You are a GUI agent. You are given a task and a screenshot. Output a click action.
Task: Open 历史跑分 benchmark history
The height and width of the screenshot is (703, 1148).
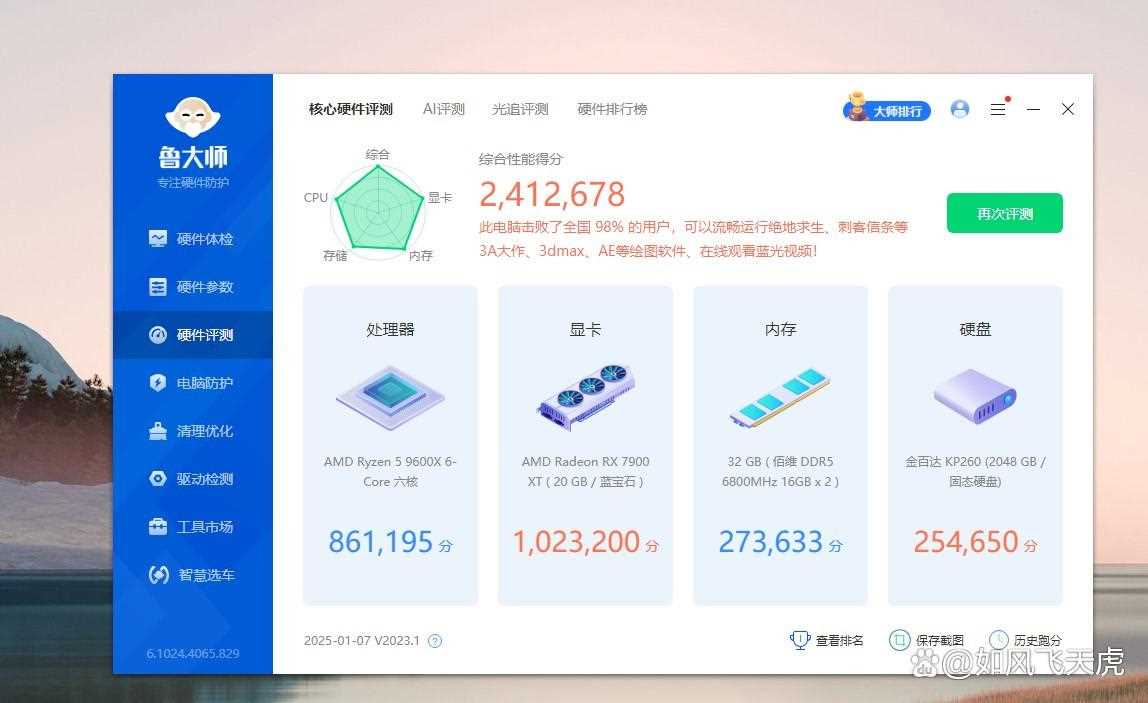(997, 639)
